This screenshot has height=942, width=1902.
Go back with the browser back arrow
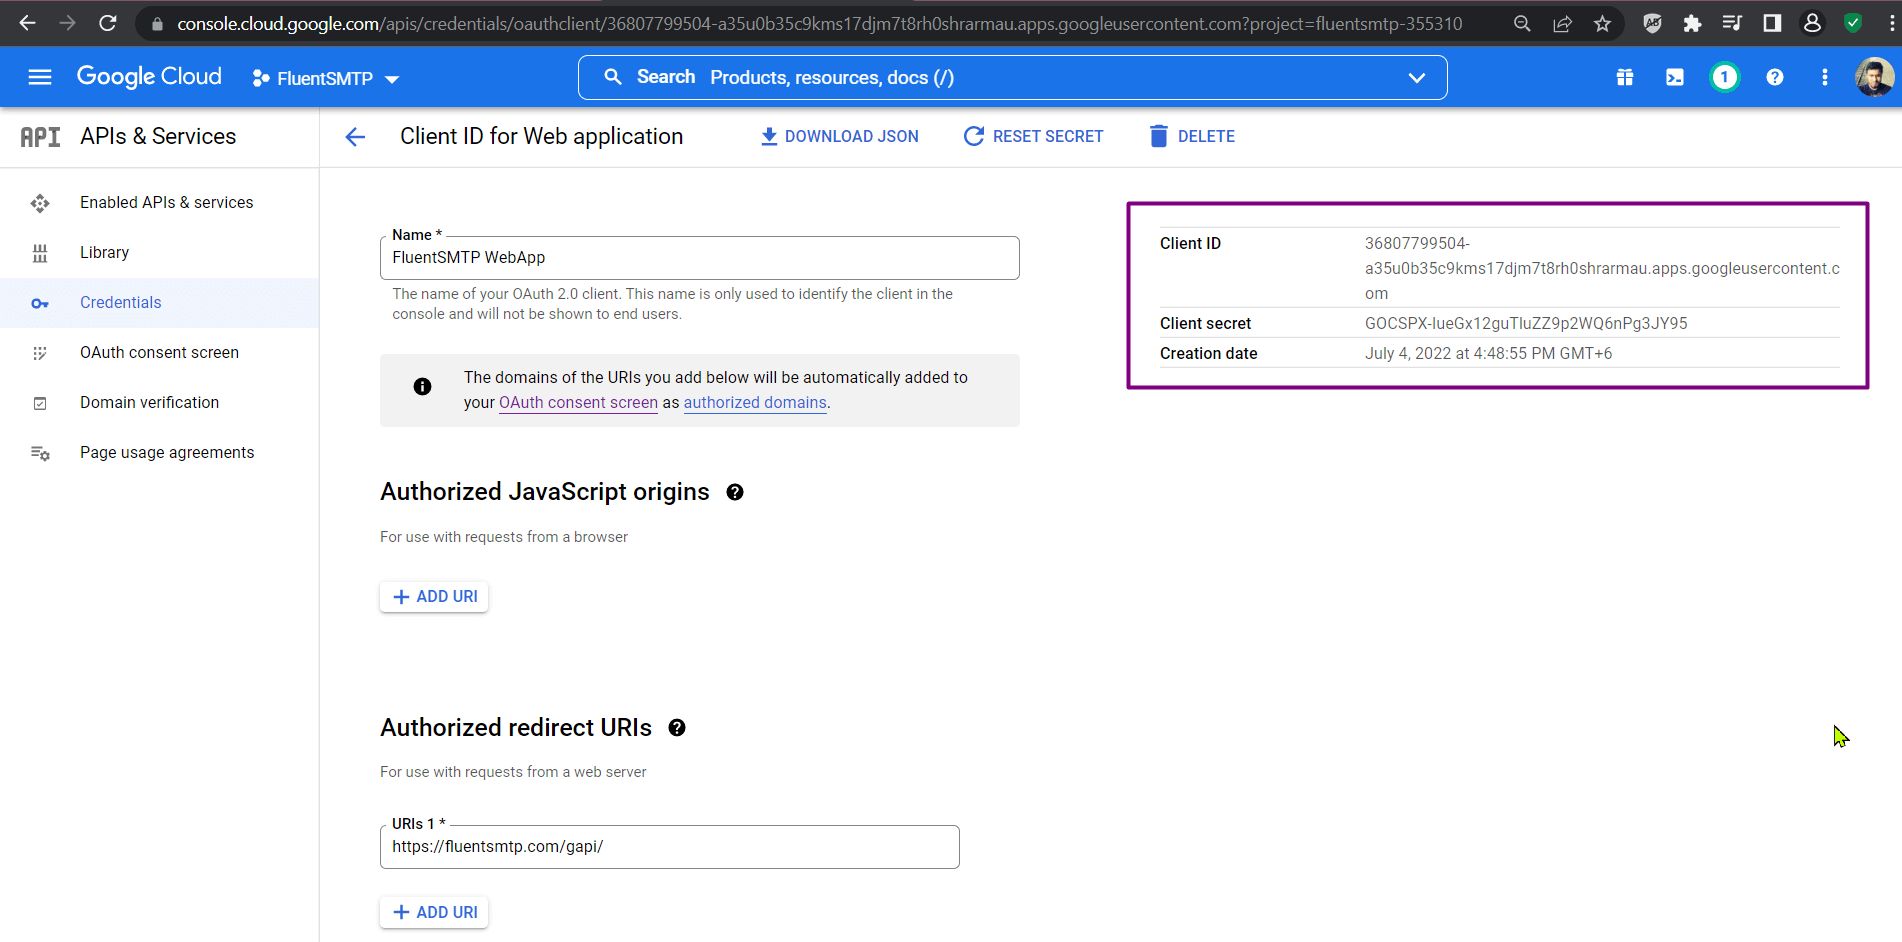point(27,23)
